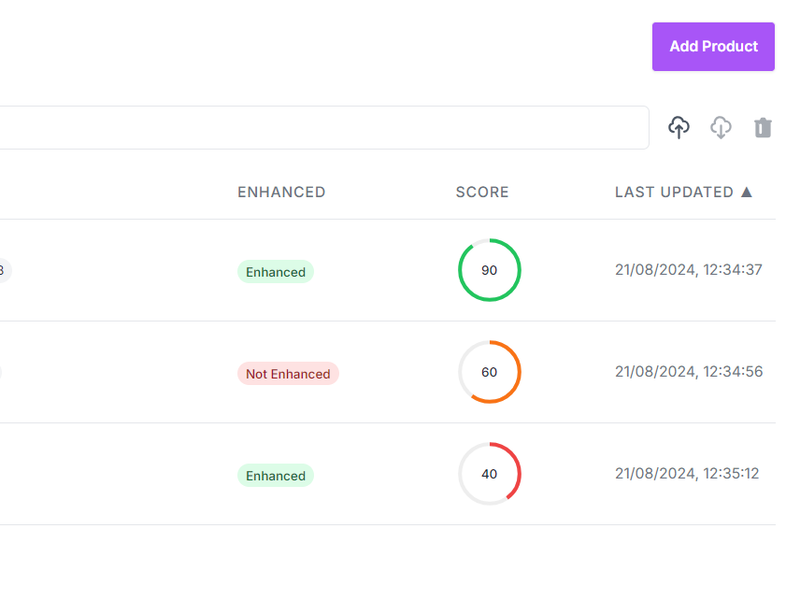This screenshot has height=600, width=800.
Task: Focus the search input field
Action: [x=320, y=128]
